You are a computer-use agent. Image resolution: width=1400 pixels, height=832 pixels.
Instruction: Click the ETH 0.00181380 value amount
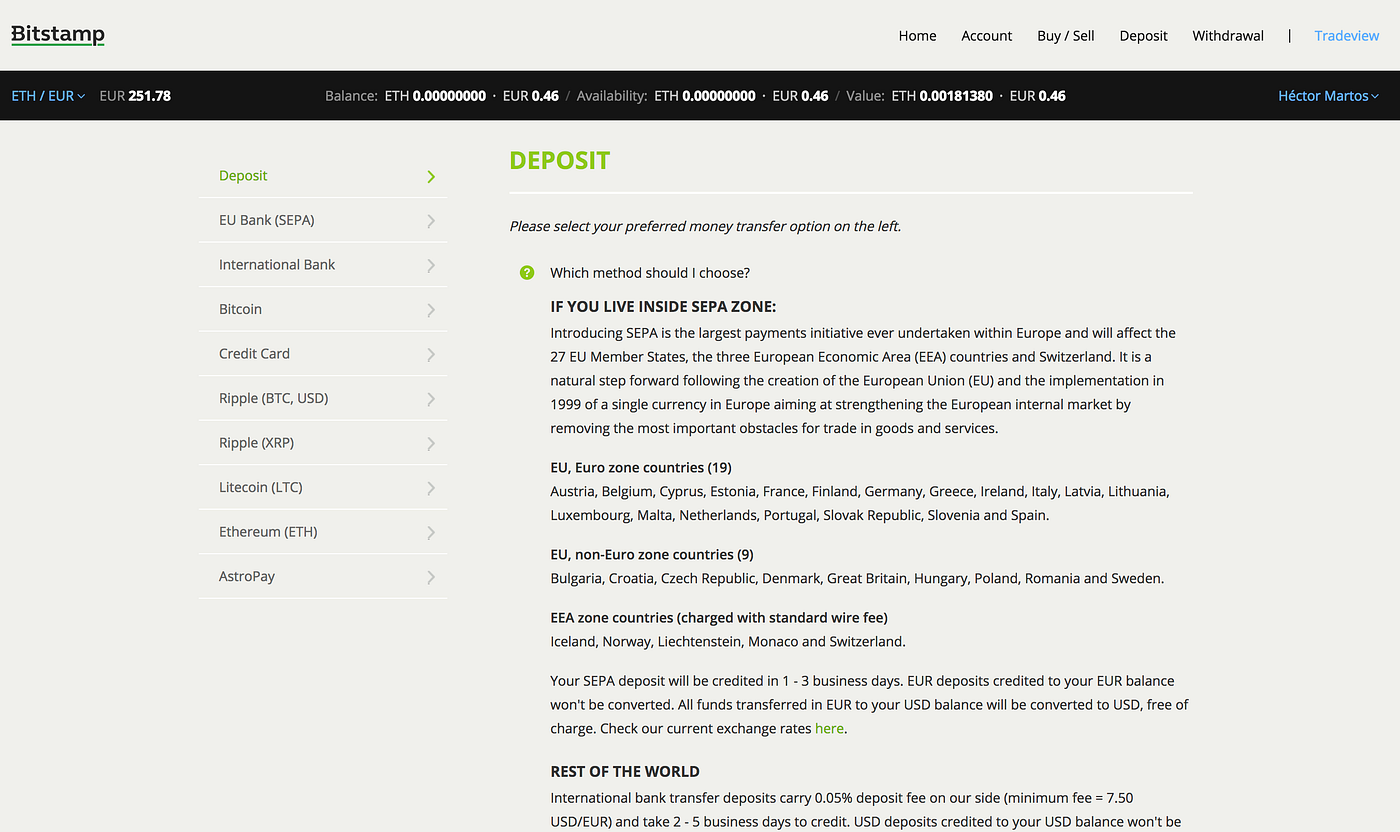coord(942,96)
